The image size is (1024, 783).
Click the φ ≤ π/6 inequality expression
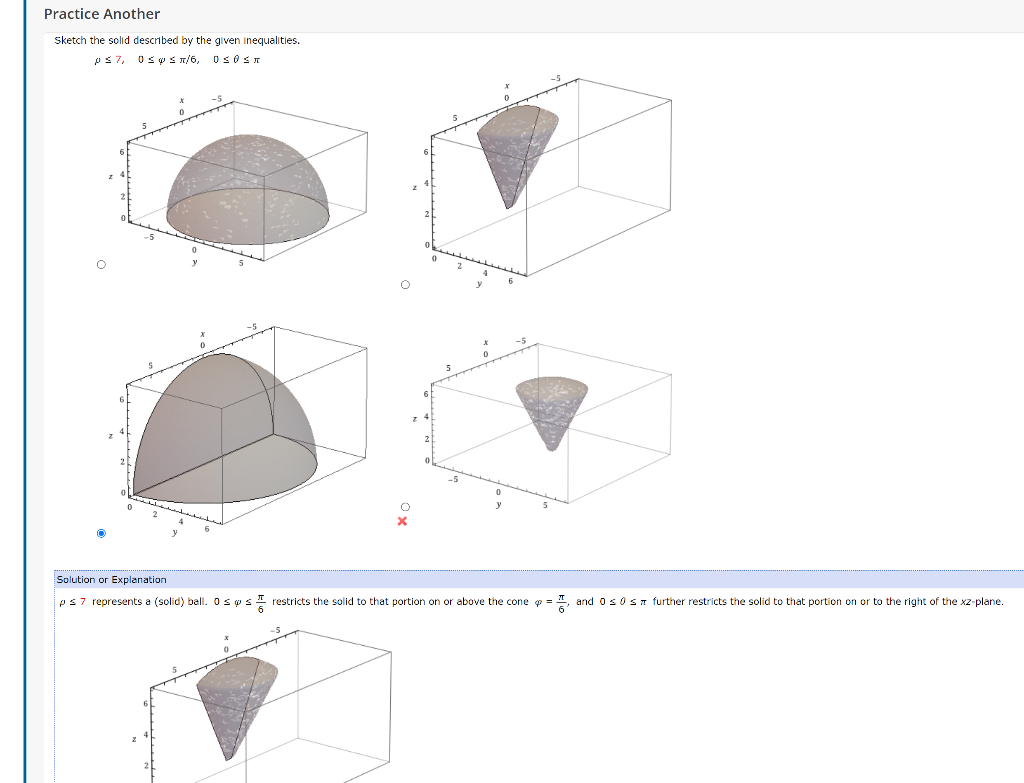pos(168,59)
